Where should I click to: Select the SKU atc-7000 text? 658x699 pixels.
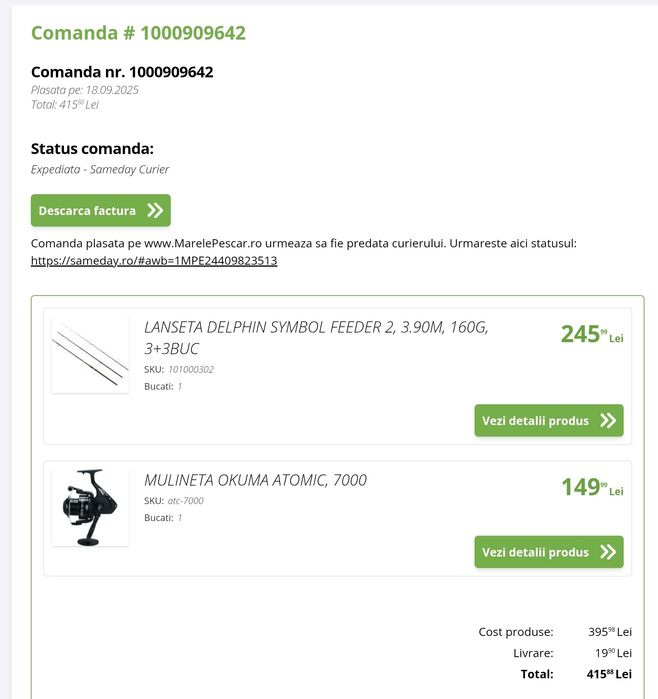click(x=185, y=501)
